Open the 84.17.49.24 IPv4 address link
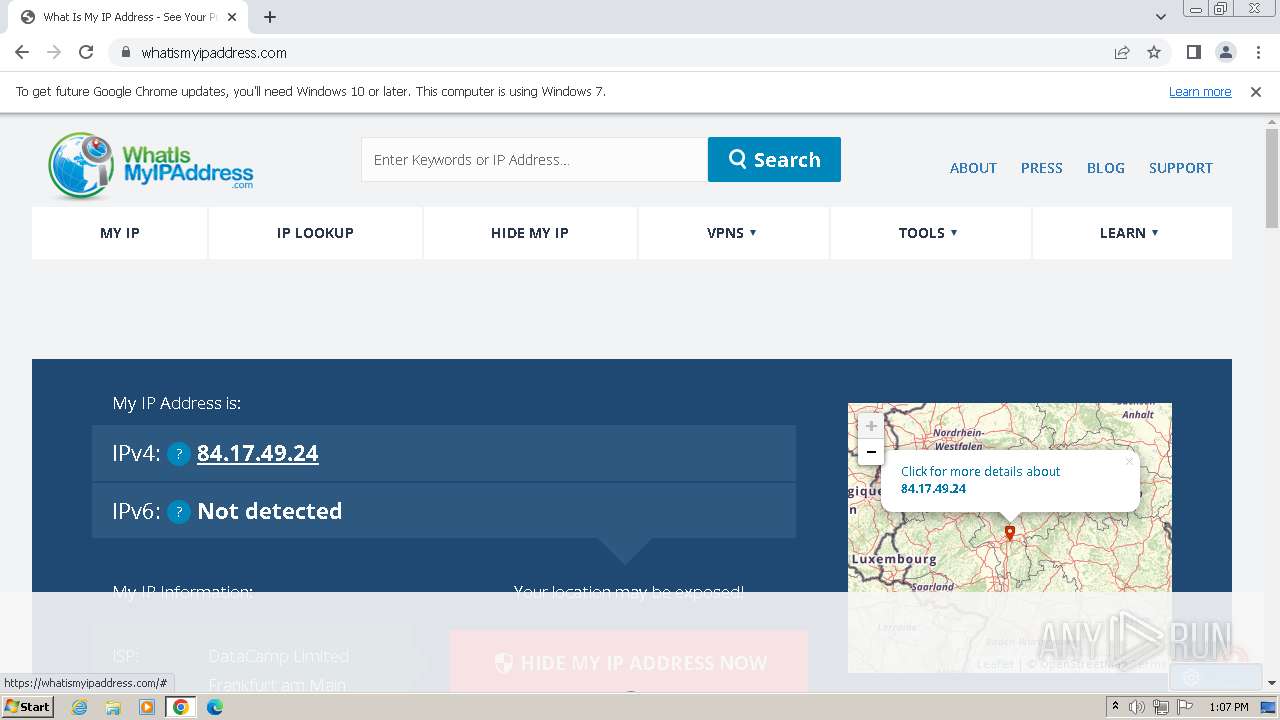Image resolution: width=1280 pixels, height=720 pixels. point(258,453)
